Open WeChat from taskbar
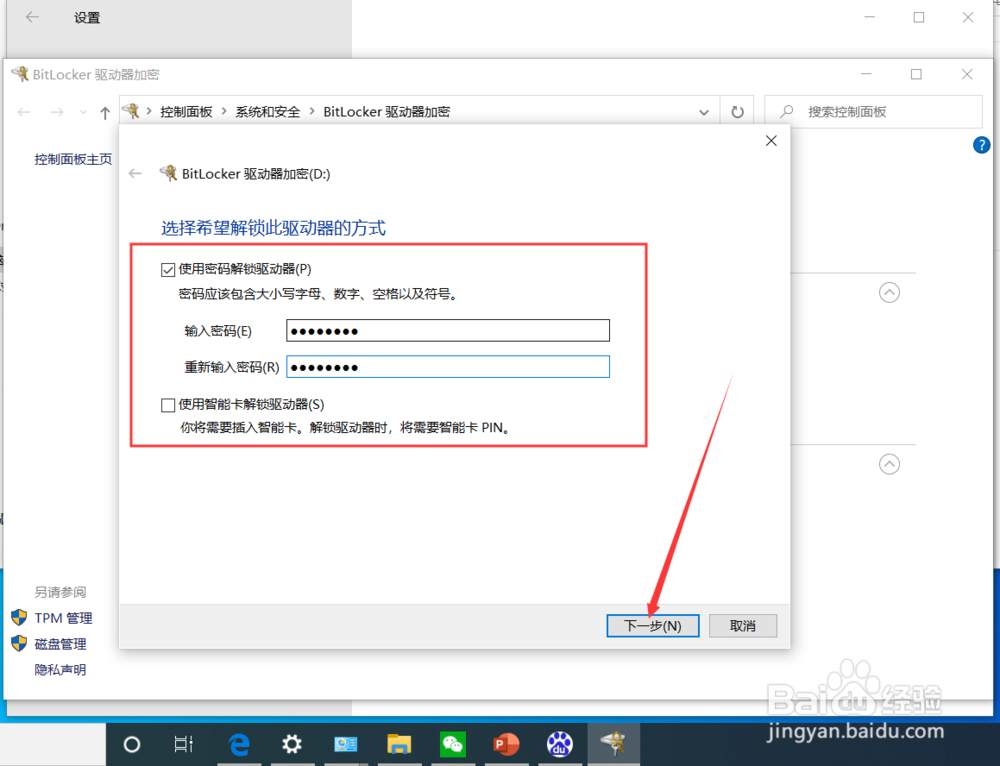Image resolution: width=1000 pixels, height=766 pixels. pos(453,744)
